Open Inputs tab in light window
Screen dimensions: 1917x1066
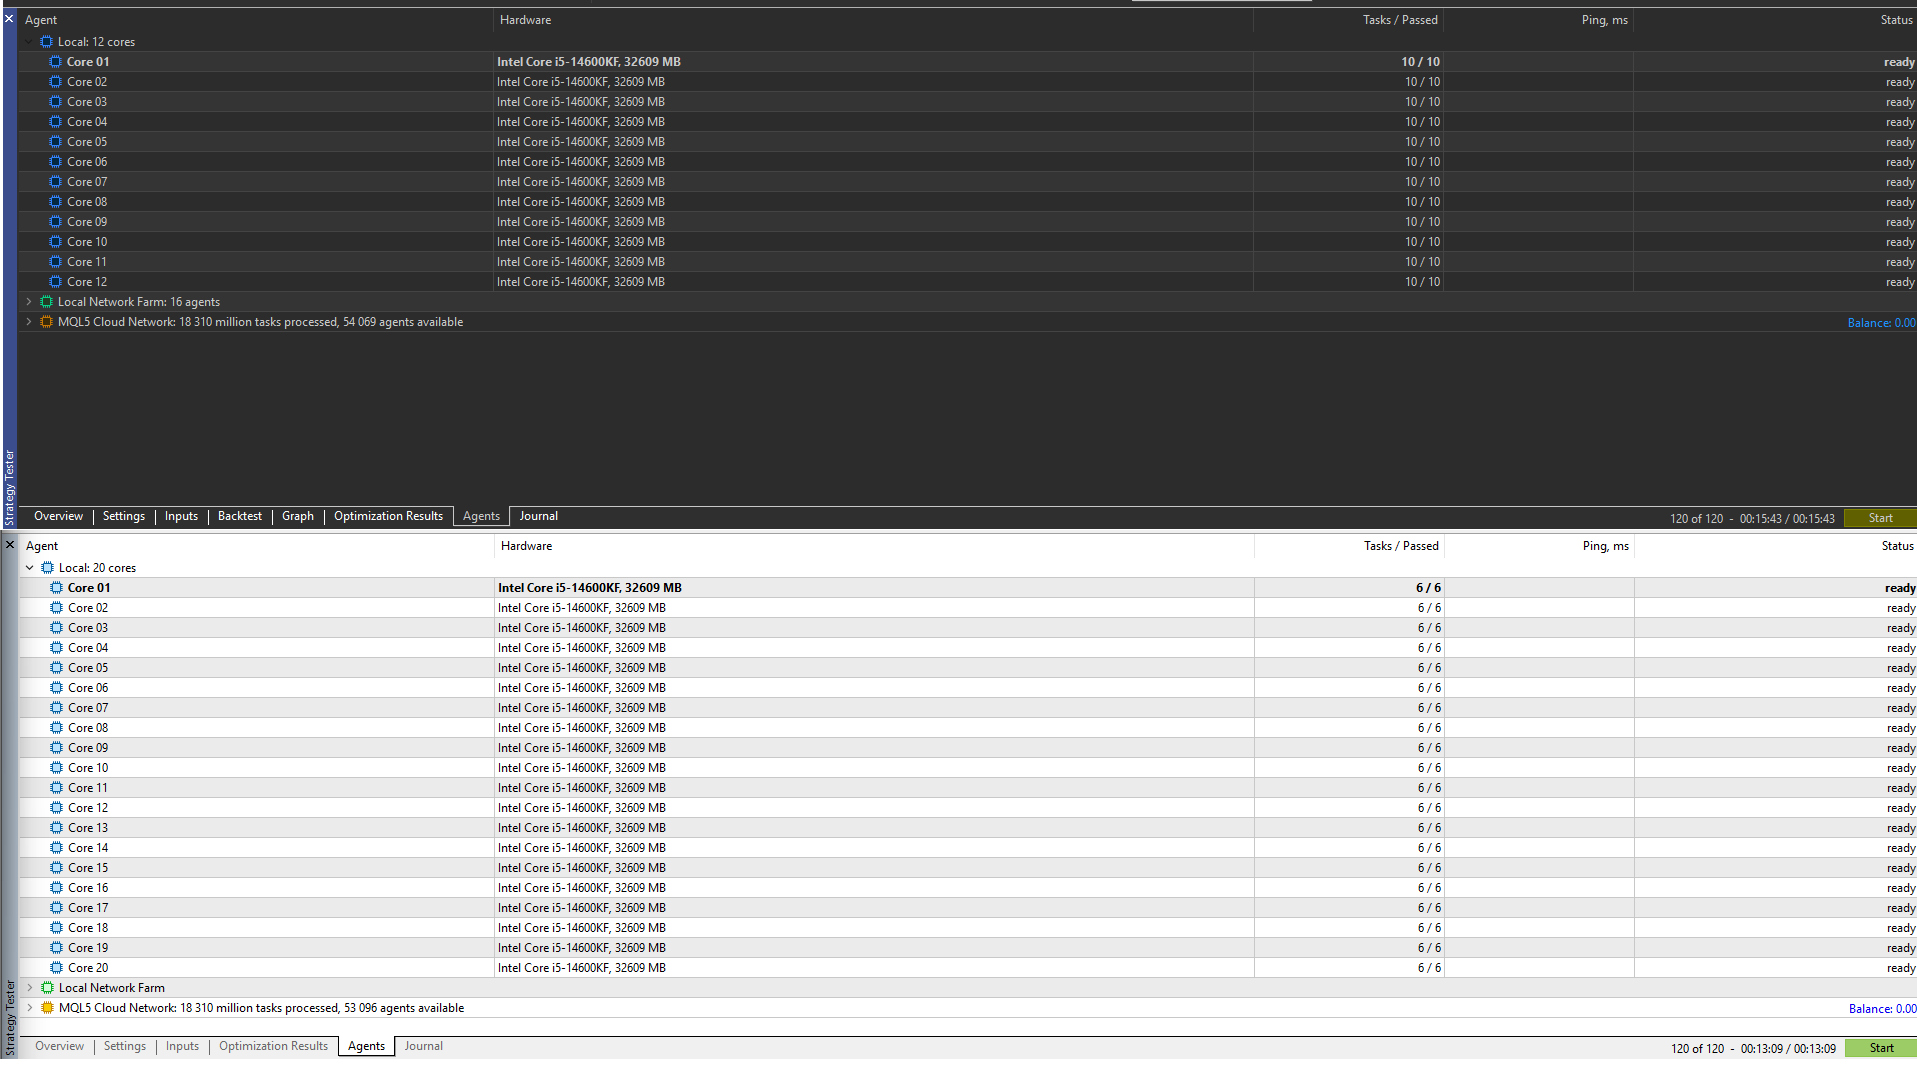(x=182, y=1046)
